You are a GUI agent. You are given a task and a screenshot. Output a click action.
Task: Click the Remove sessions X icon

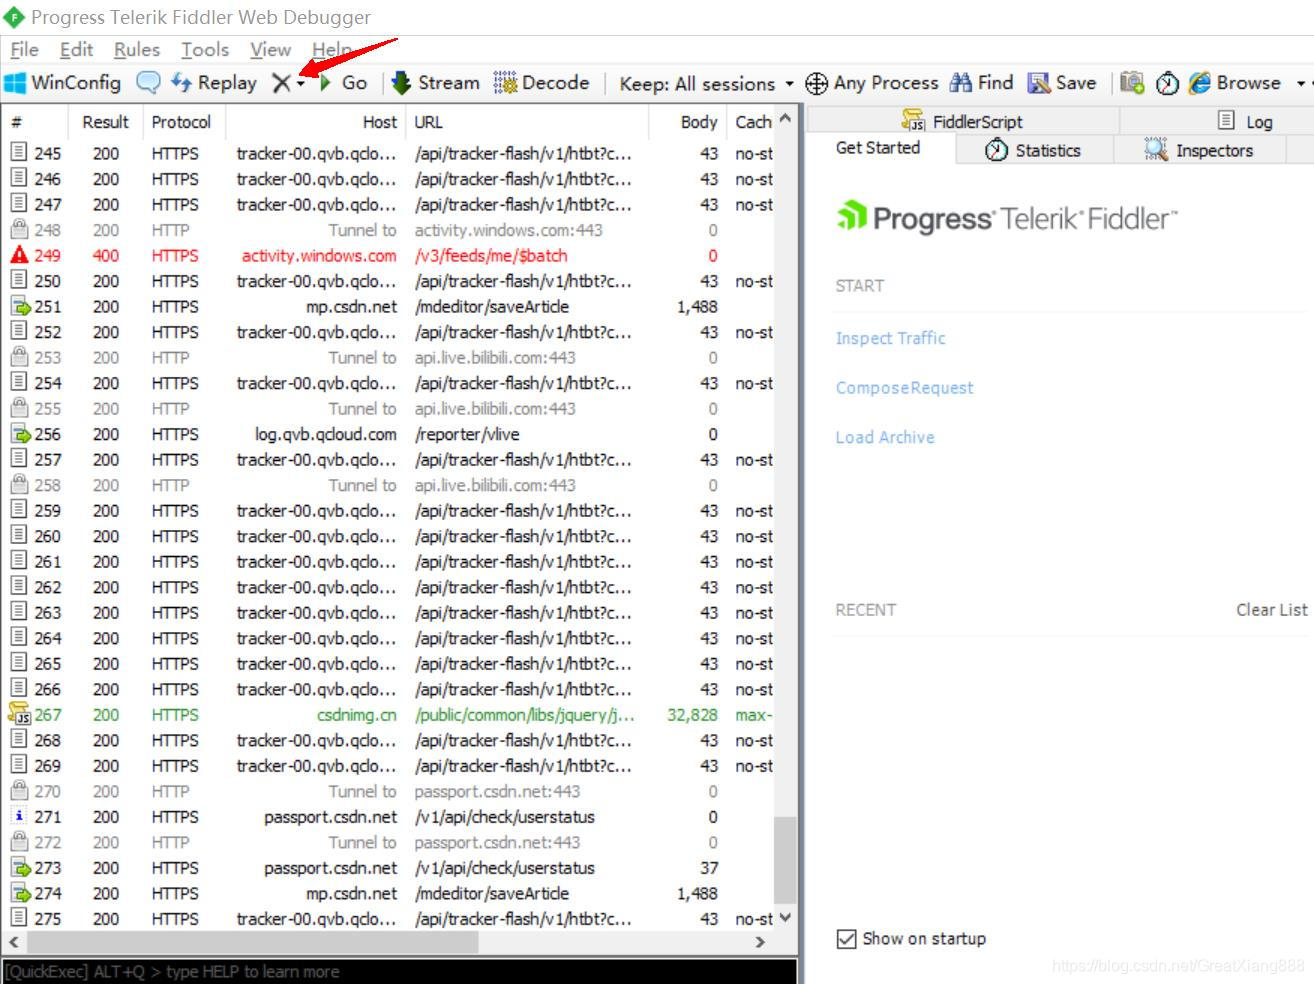[281, 84]
